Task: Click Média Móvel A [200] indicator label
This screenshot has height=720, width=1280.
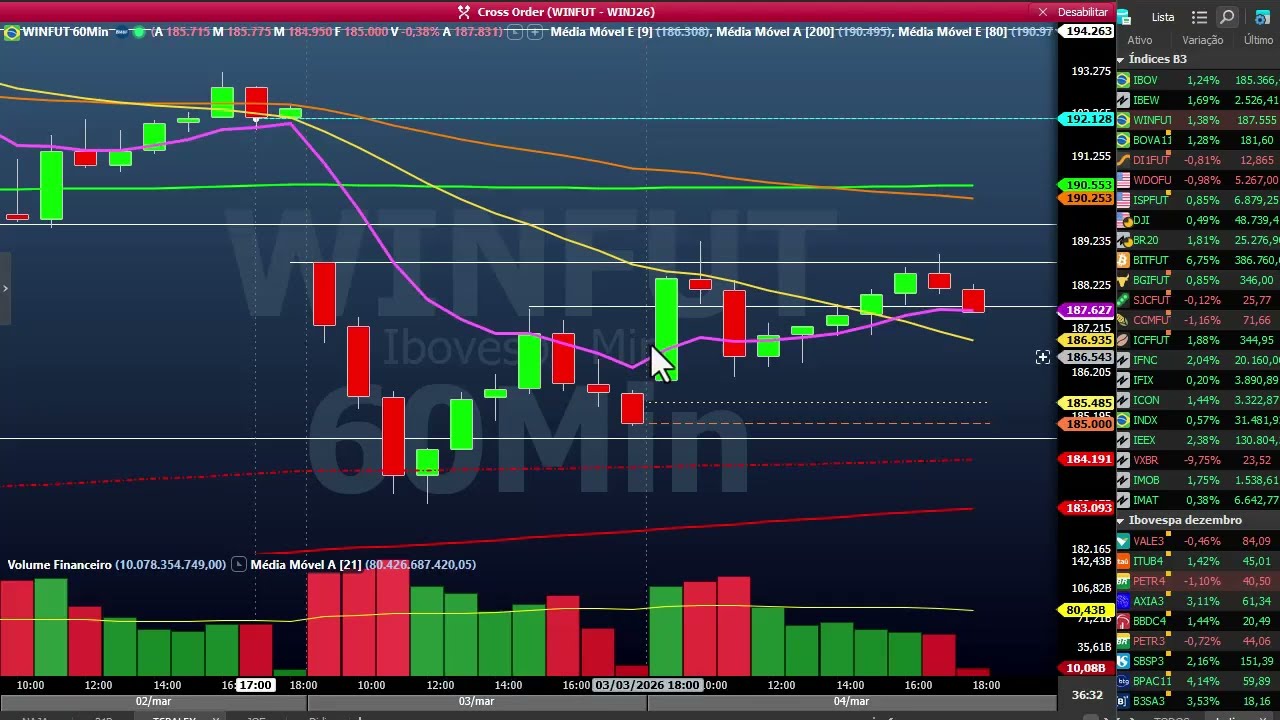Action: [774, 32]
